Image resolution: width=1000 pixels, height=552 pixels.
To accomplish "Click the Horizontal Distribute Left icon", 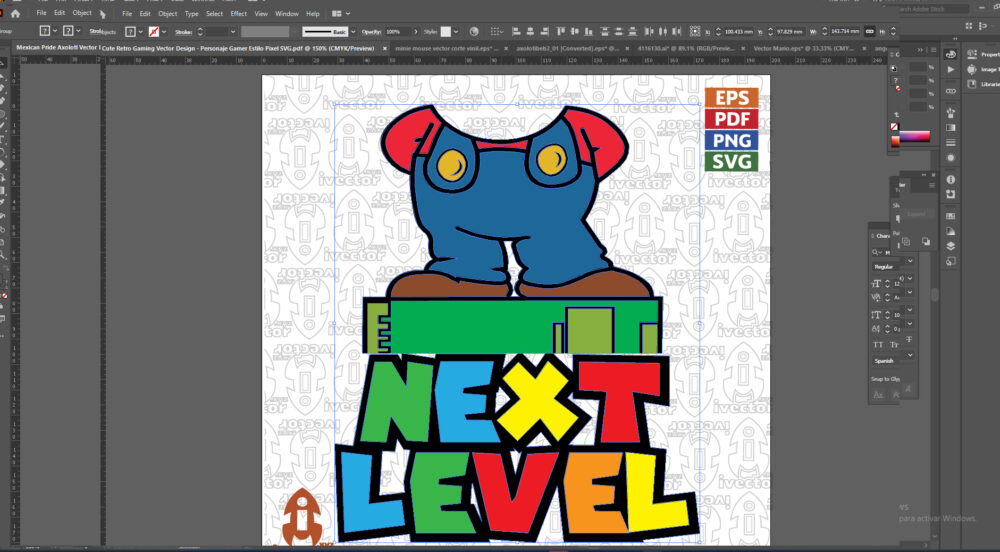I will [649, 31].
